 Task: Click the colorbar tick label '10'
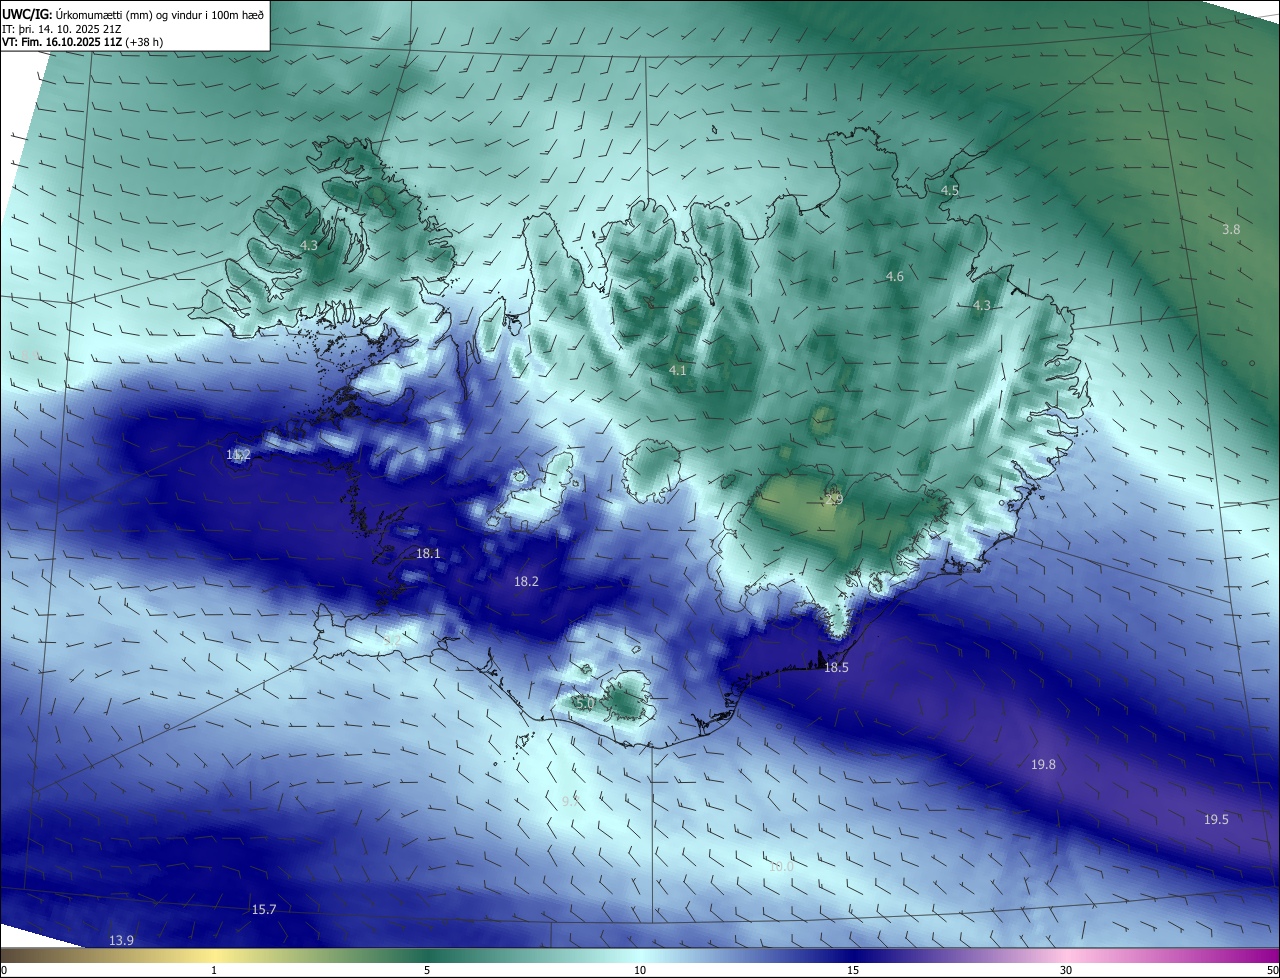click(x=640, y=970)
